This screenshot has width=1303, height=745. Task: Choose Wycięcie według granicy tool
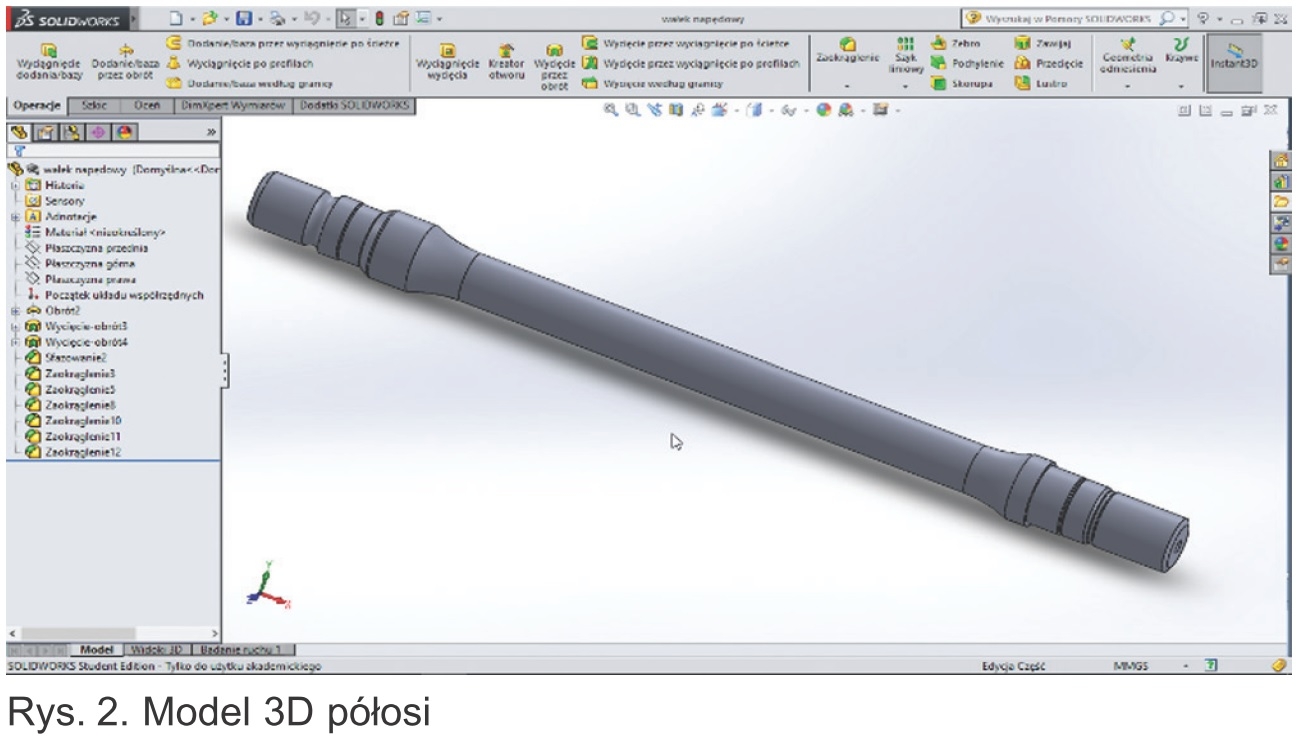coord(652,83)
